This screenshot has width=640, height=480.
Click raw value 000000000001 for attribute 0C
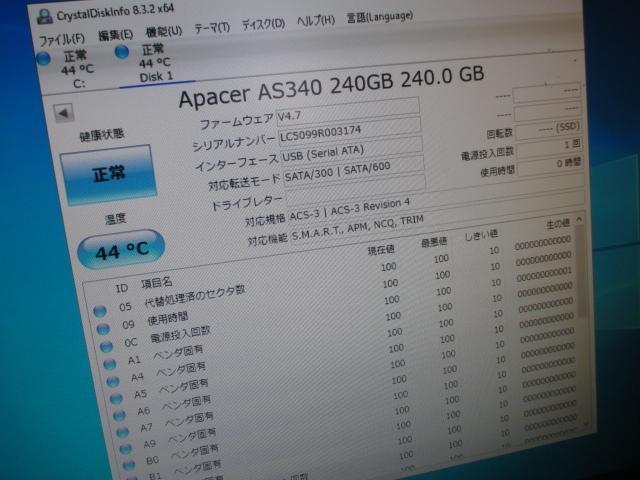click(x=544, y=275)
